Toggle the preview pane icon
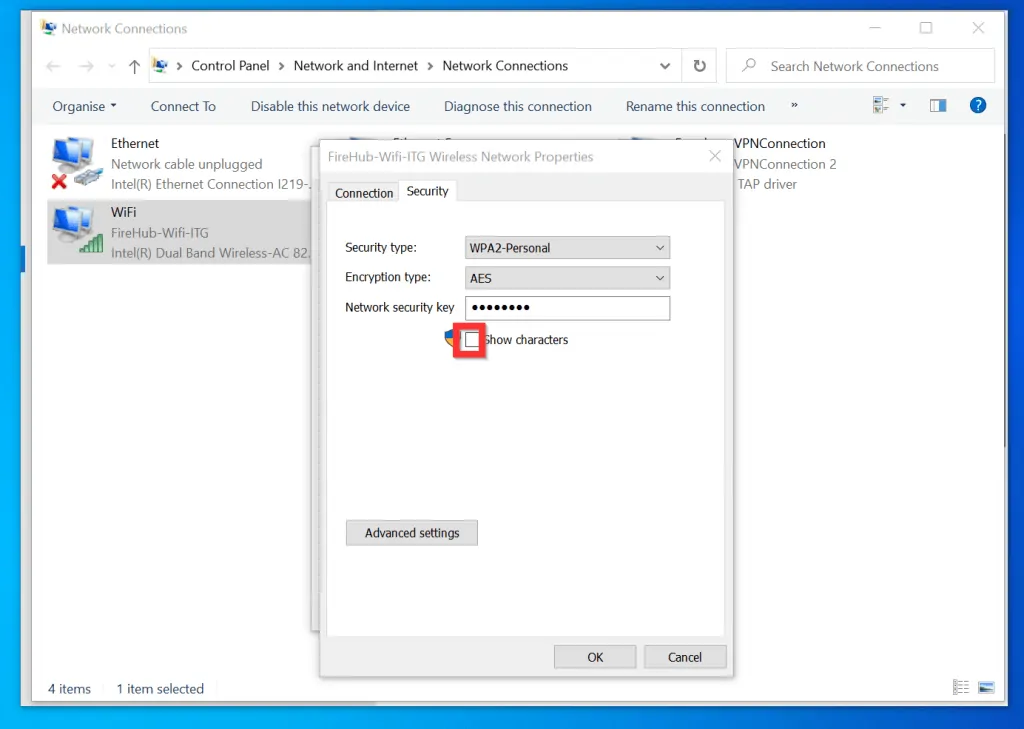The height and width of the screenshot is (729, 1024). coord(937,106)
